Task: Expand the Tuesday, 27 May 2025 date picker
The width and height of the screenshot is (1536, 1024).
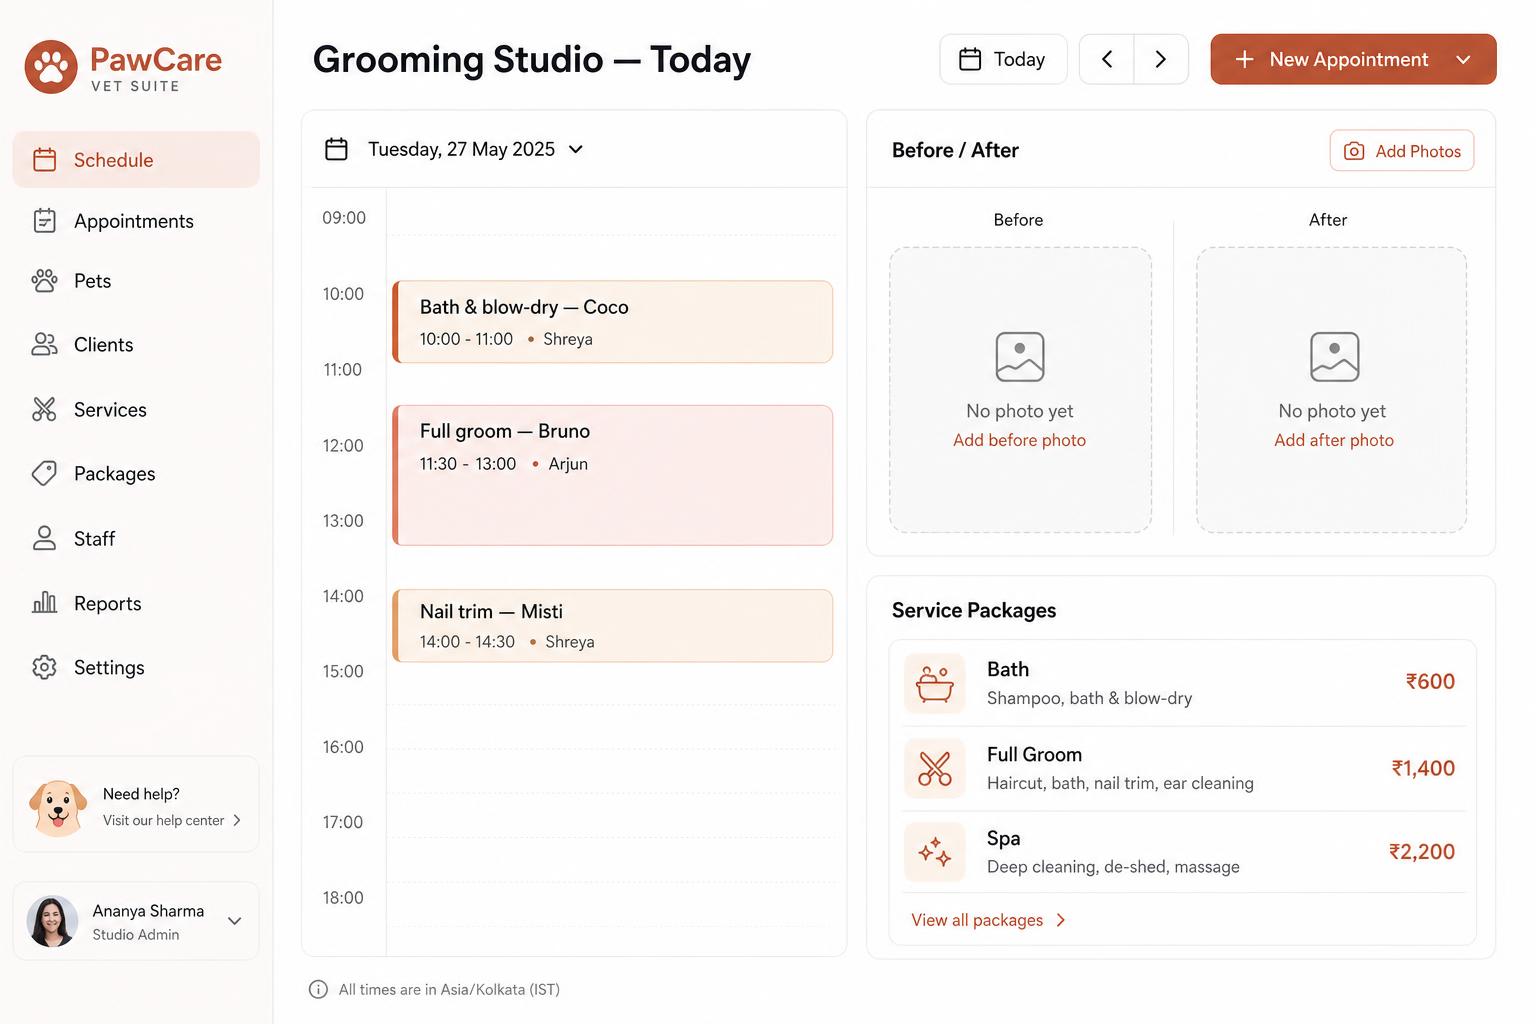Action: pos(576,150)
